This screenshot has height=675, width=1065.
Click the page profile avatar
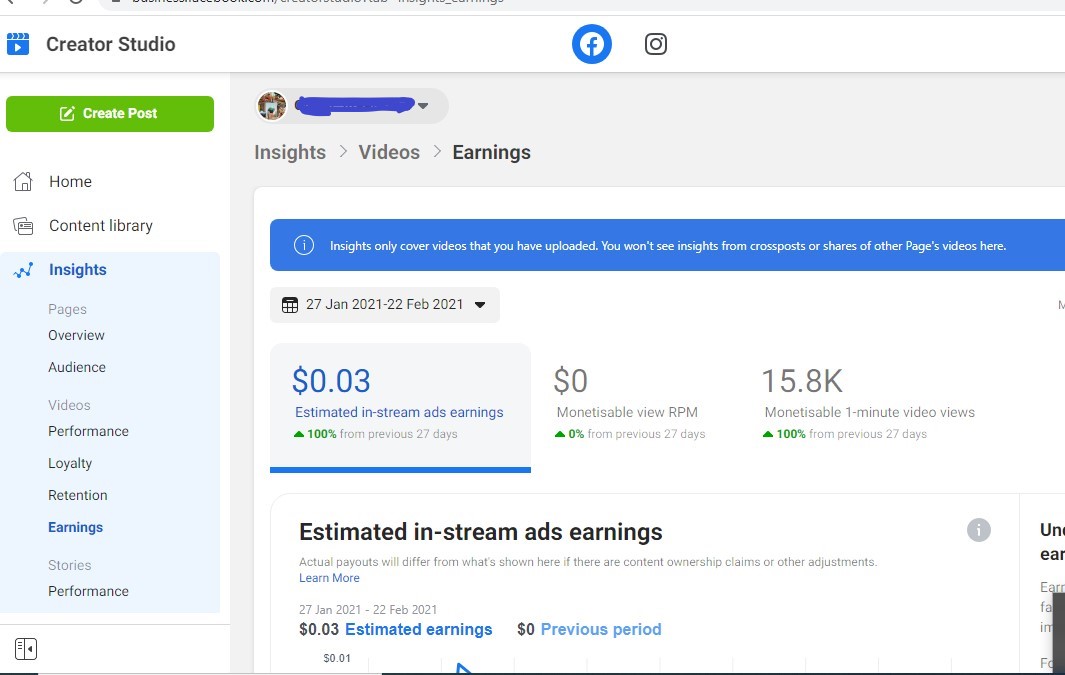click(272, 106)
